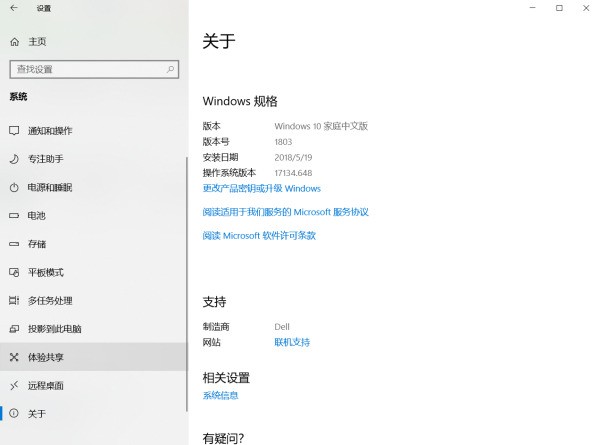Click the search magnifier icon
The width and height of the screenshot is (600, 445).
[x=170, y=69]
